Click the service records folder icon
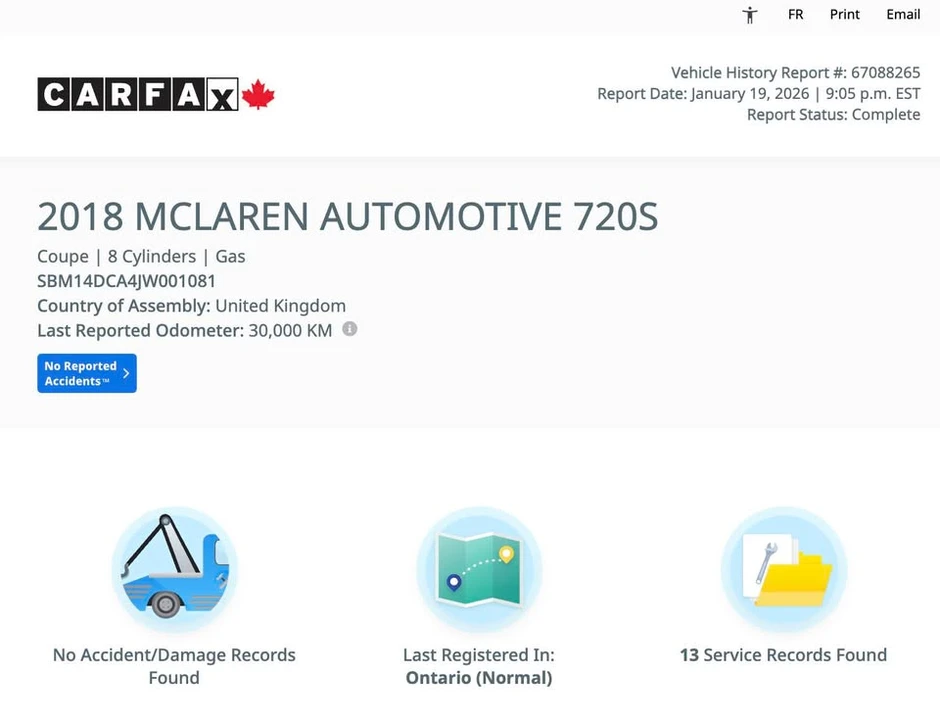940x720 pixels. point(784,569)
